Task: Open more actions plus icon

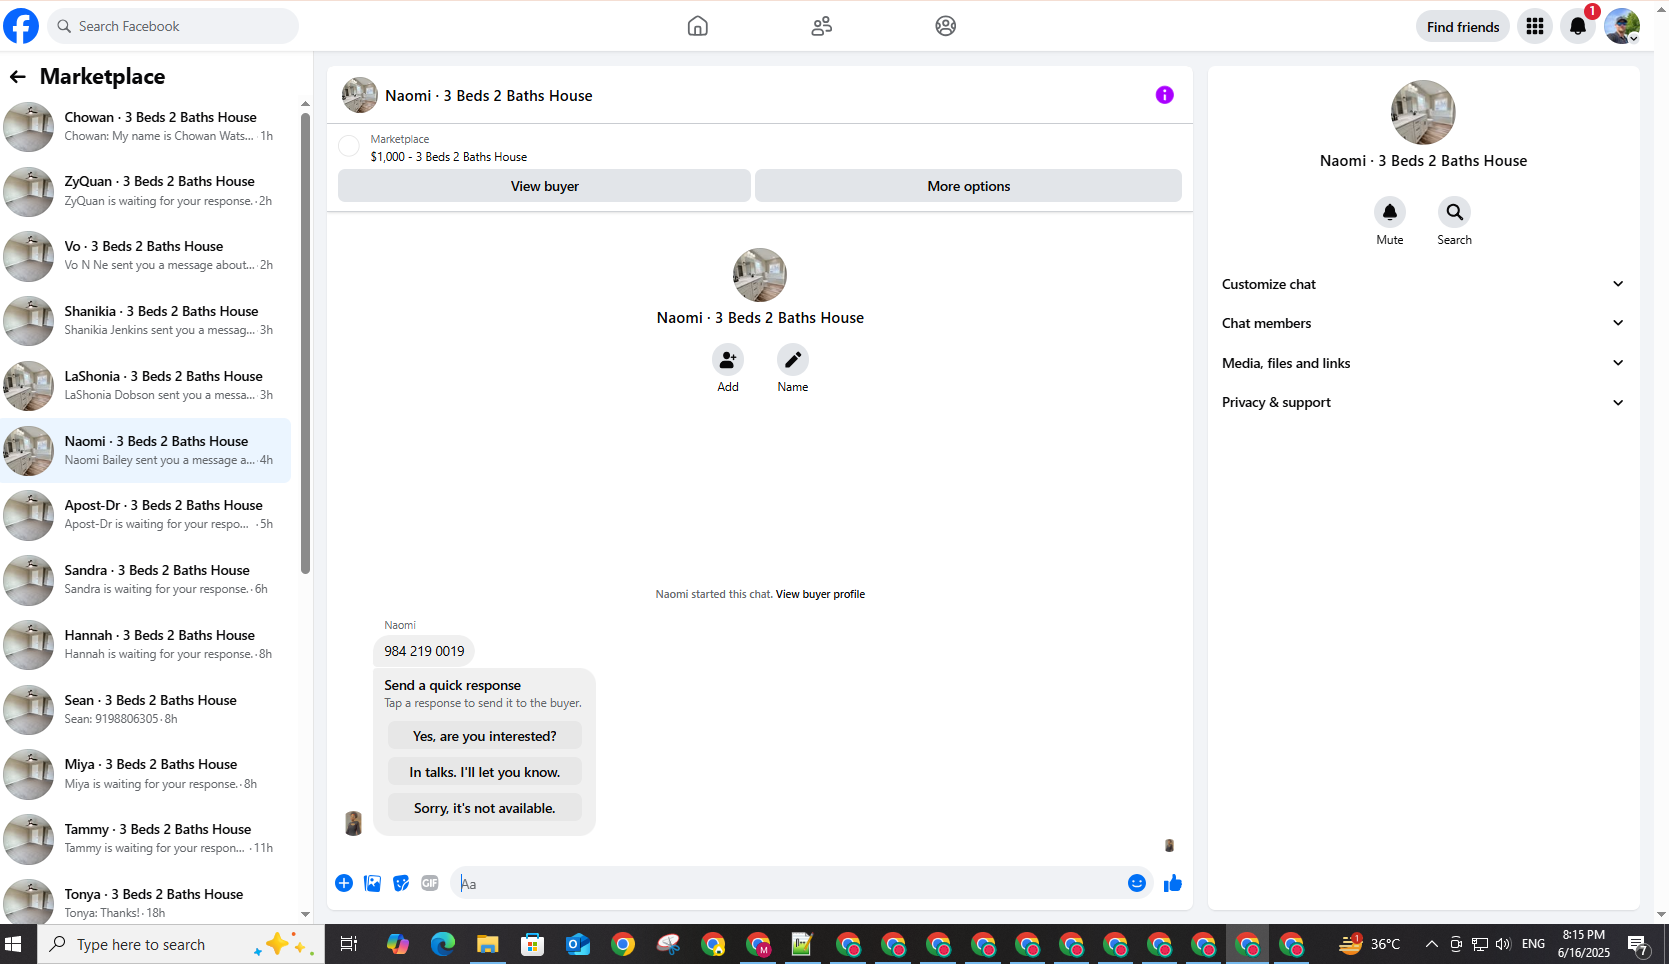Action: [343, 883]
